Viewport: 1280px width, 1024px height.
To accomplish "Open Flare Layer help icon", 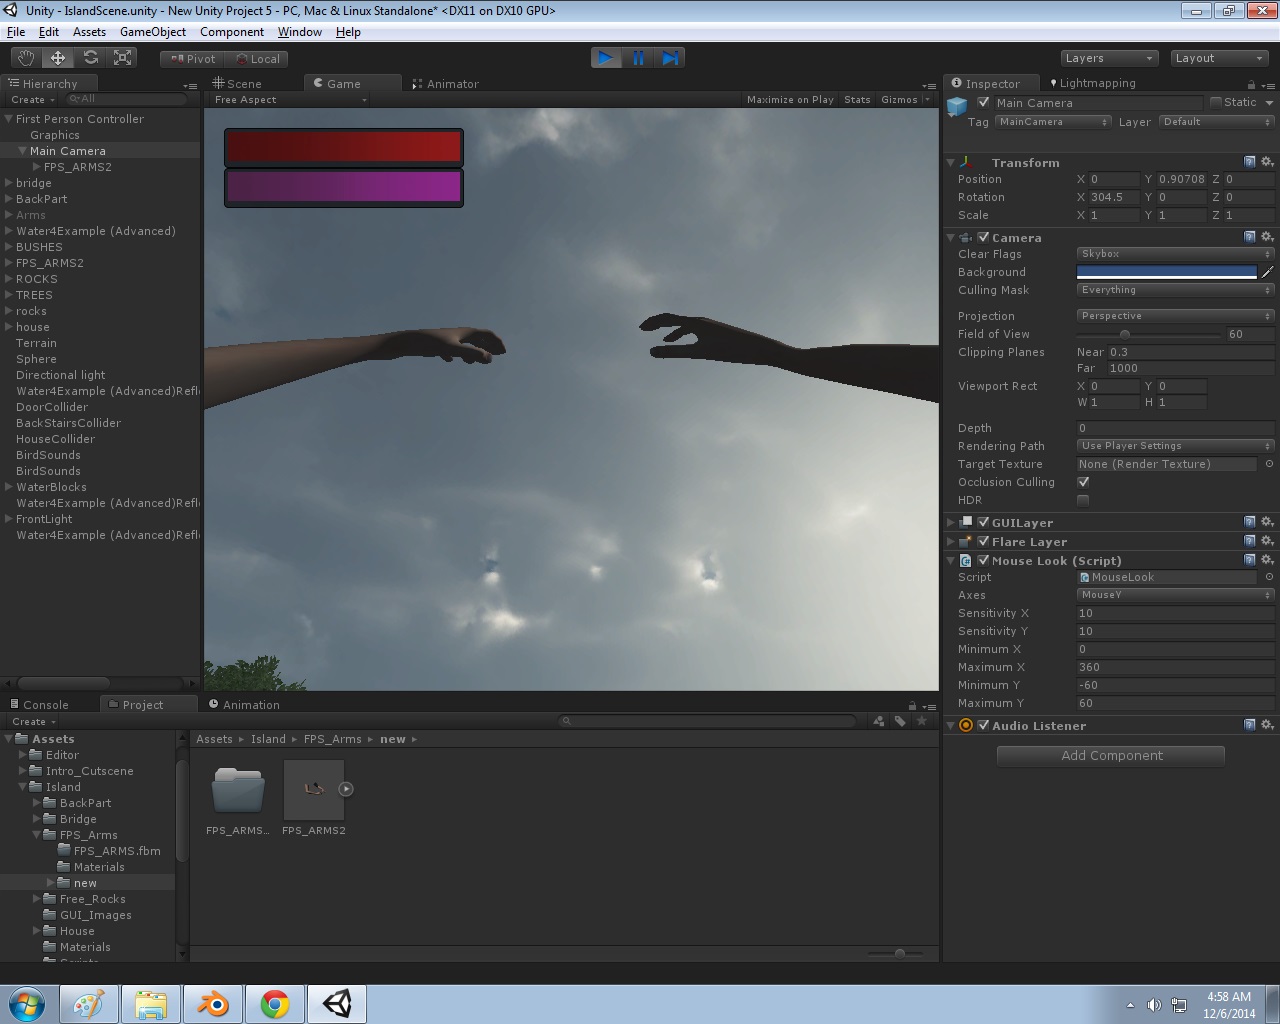I will (1250, 541).
